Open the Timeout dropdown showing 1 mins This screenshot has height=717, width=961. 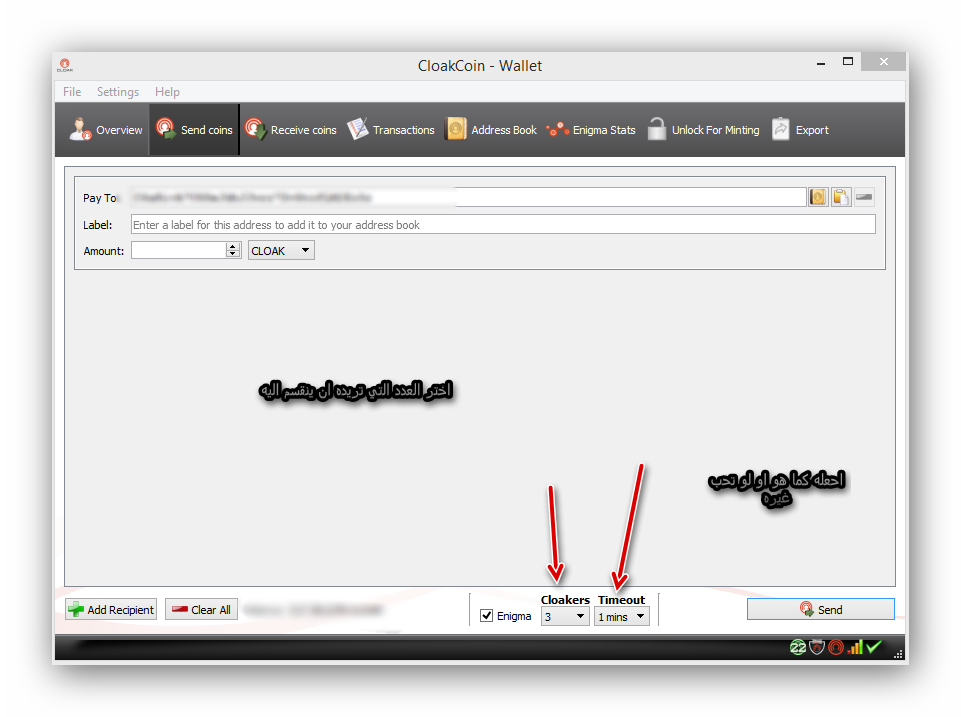621,616
